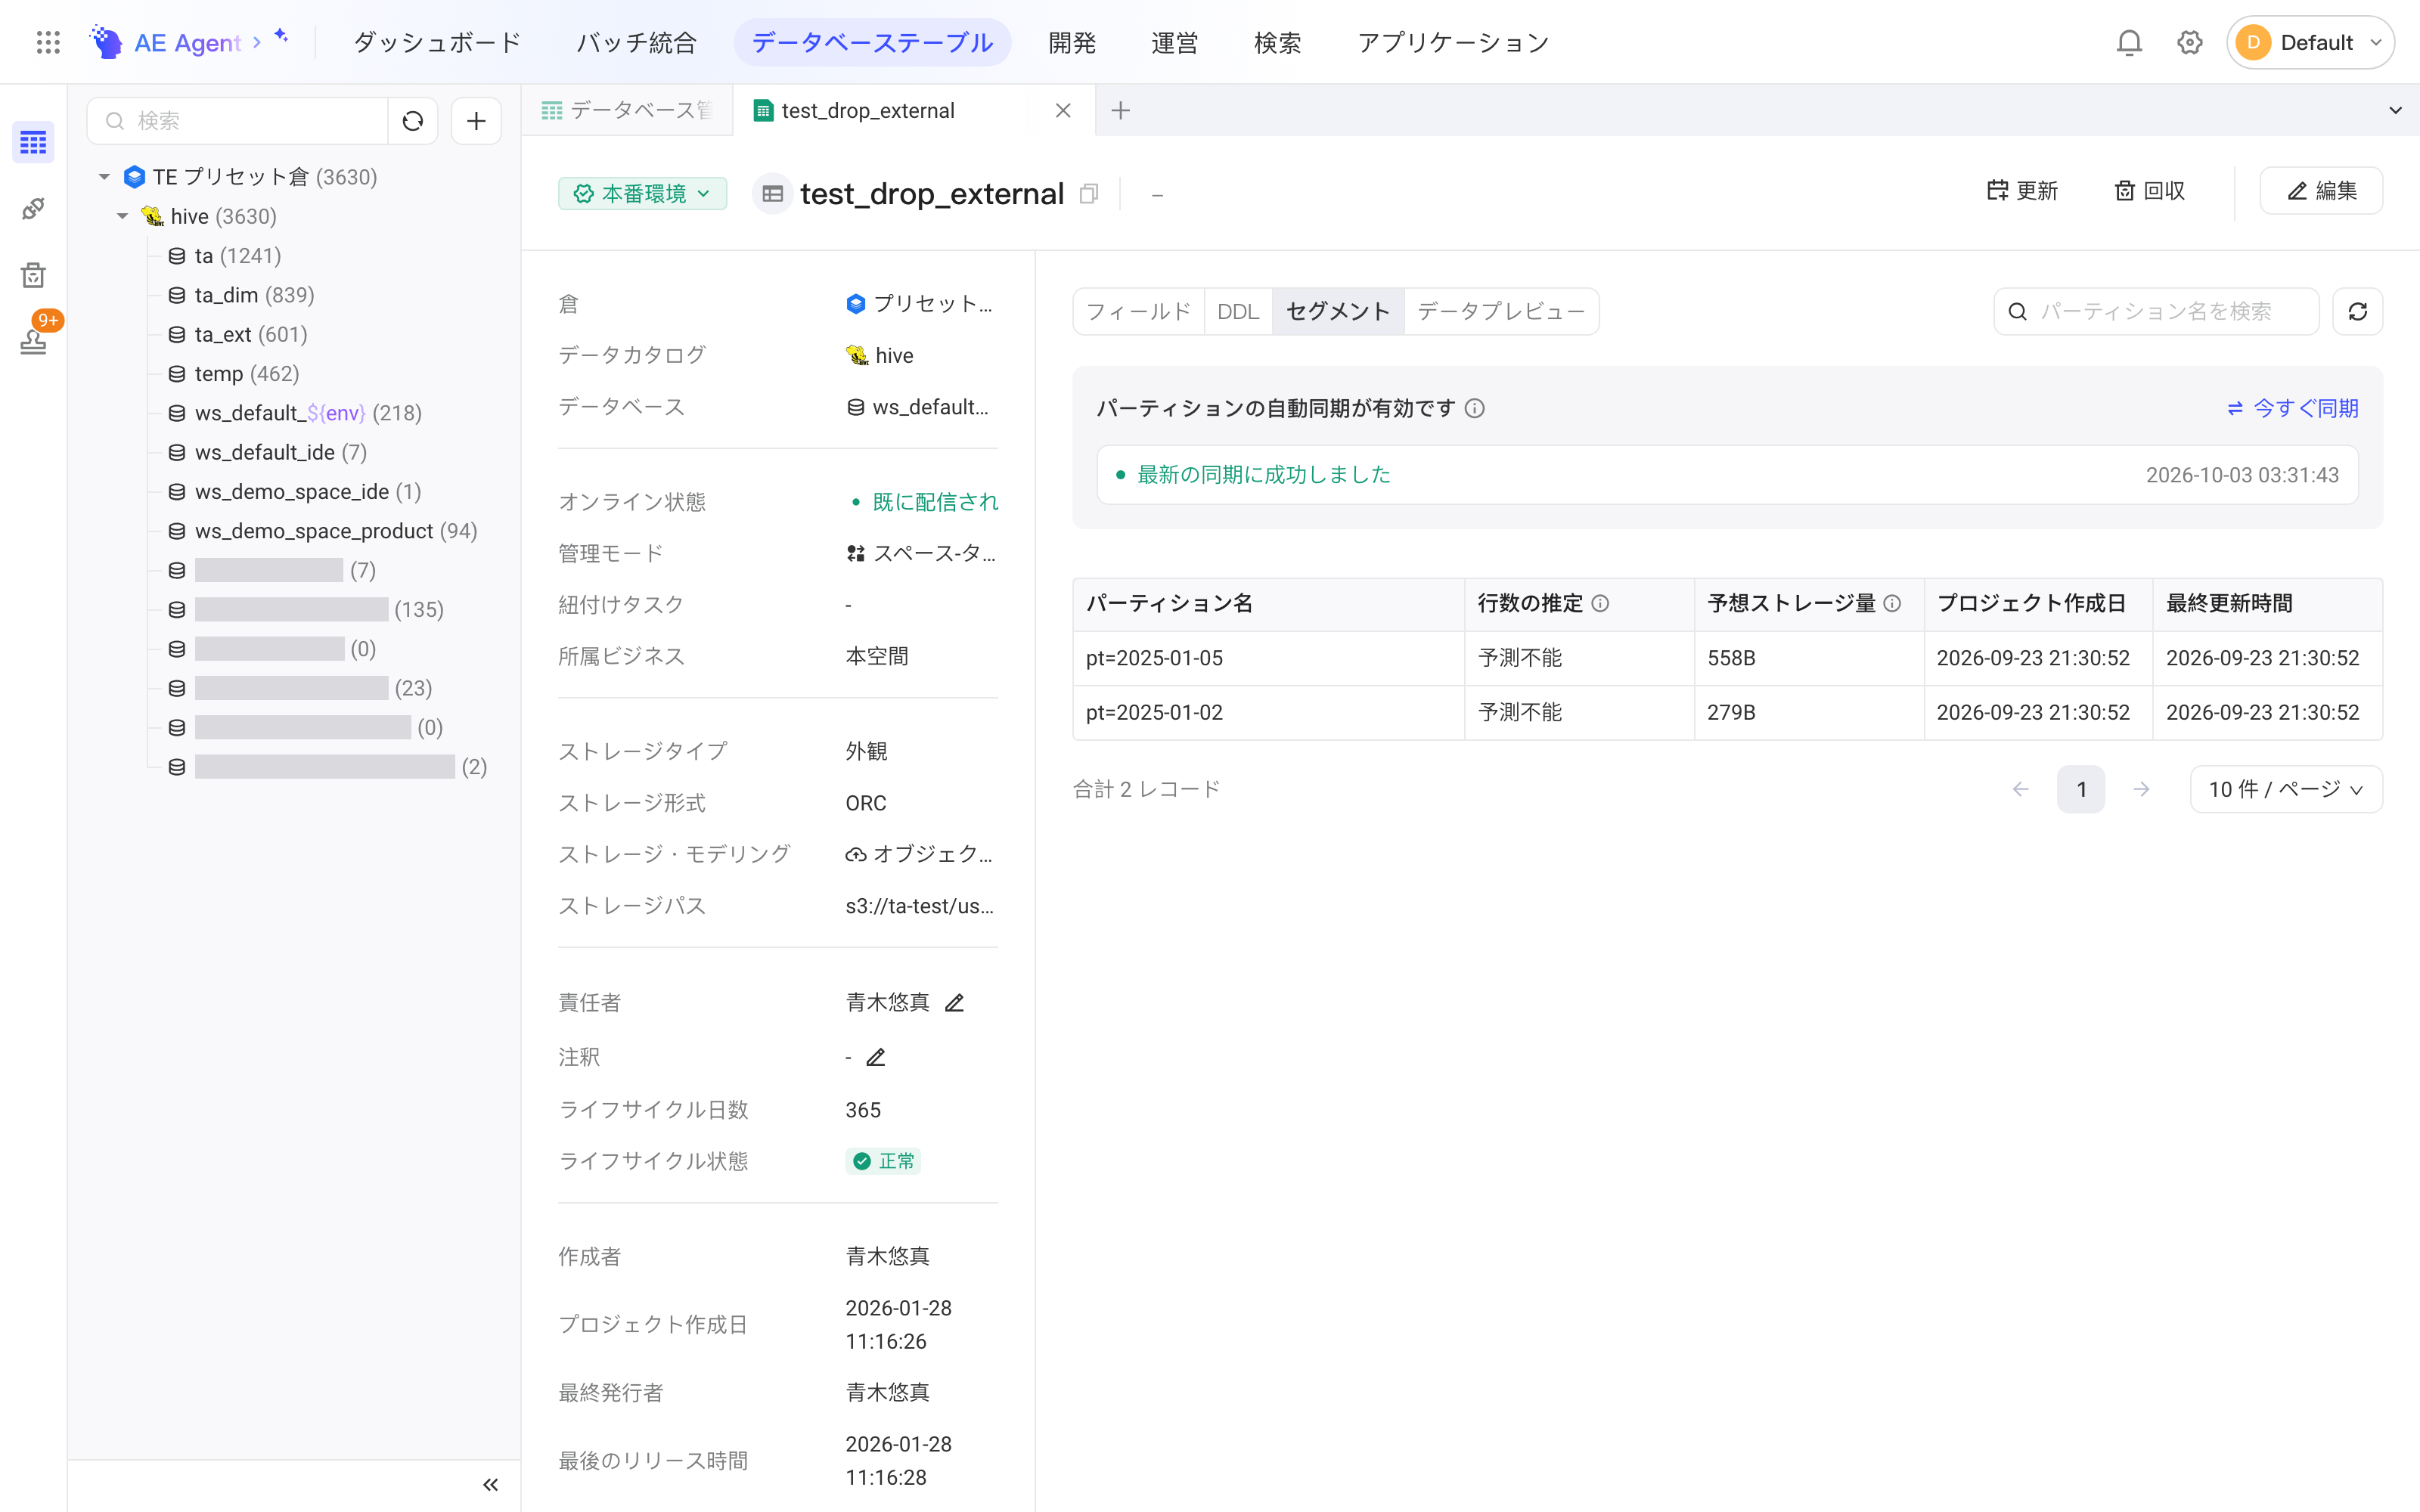Screen dimensions: 2420x1512
Task: Go to page 1 in pagination
Action: click(2081, 789)
